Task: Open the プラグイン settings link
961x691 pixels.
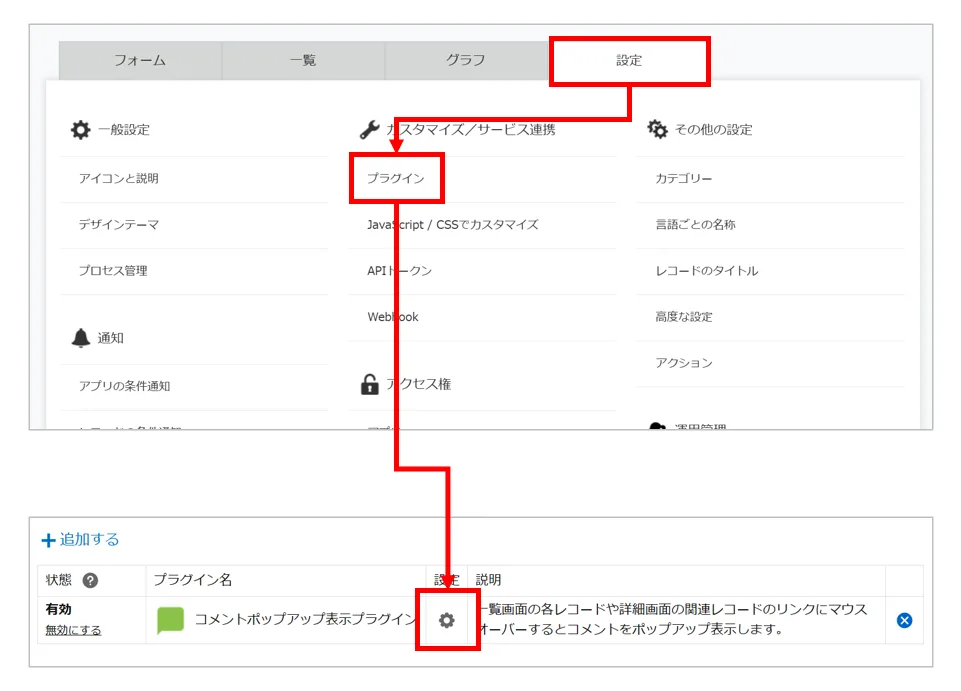Action: coord(396,178)
